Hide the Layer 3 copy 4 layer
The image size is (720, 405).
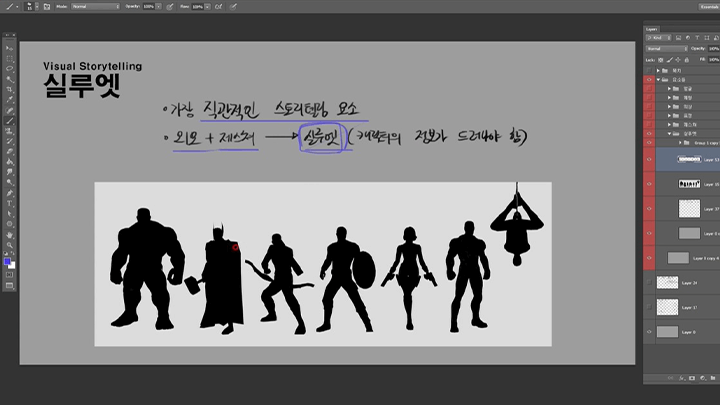(x=649, y=258)
